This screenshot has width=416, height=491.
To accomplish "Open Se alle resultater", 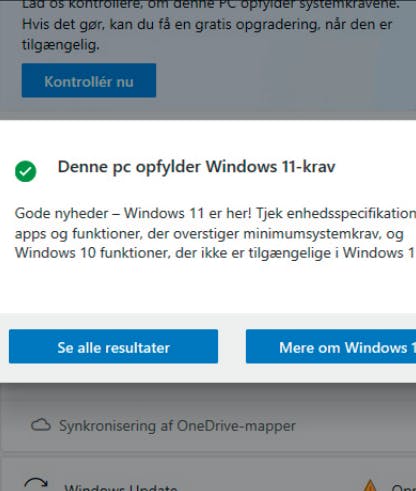I will pyautogui.click(x=113, y=346).
